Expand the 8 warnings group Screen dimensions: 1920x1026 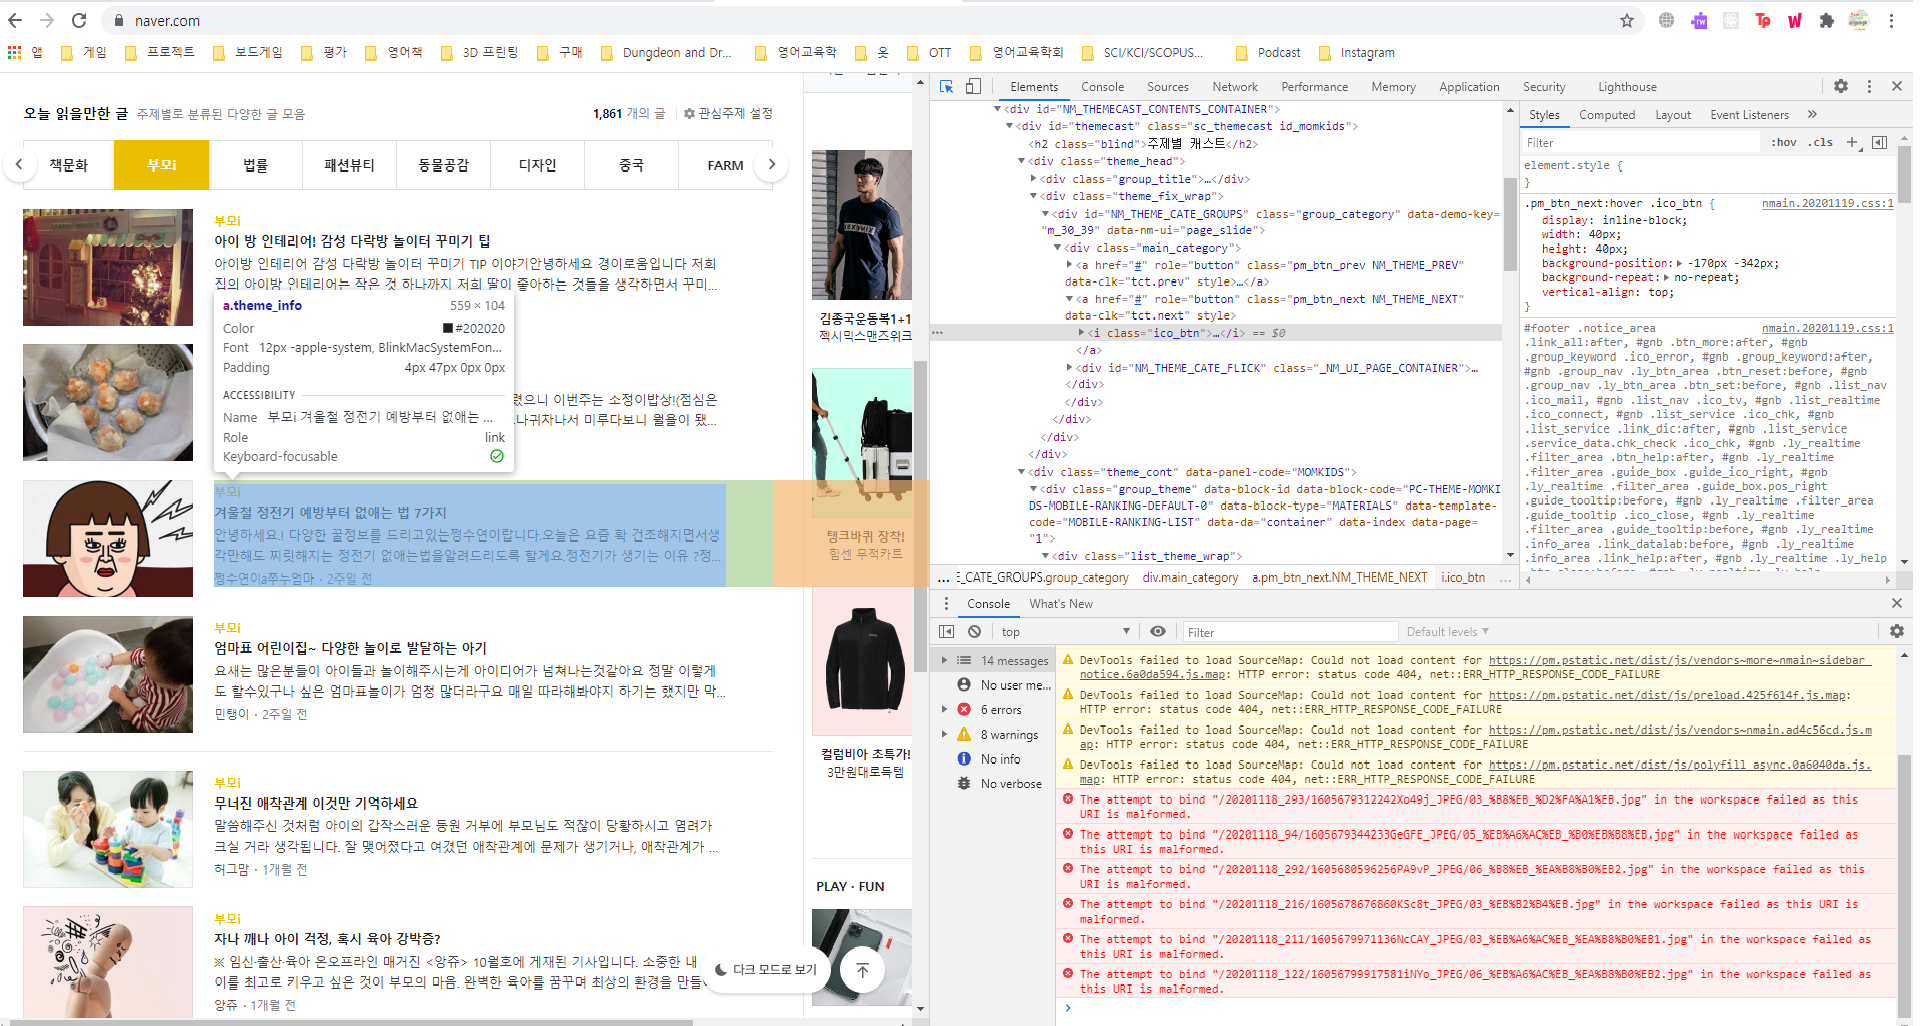(944, 734)
